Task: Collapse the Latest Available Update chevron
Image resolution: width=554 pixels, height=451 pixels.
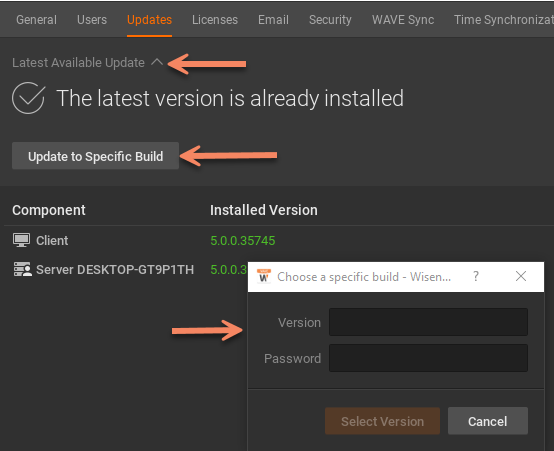Action: click(157, 63)
